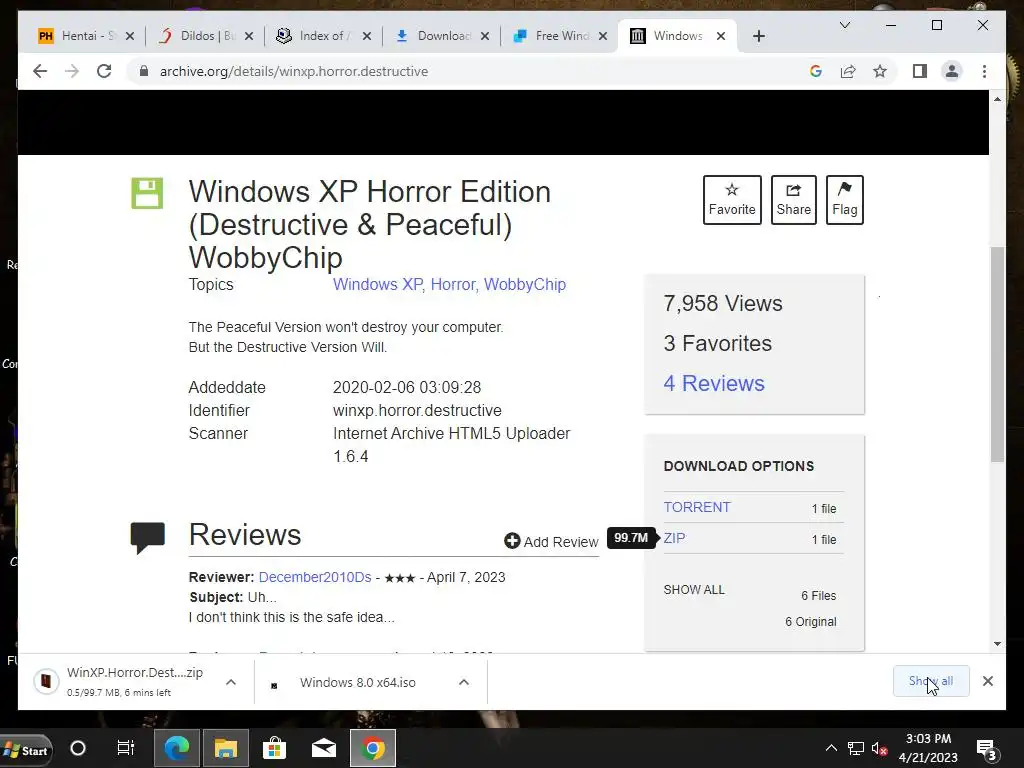The width and height of the screenshot is (1024, 768).
Task: Open the tab search chevron
Action: [844, 25]
